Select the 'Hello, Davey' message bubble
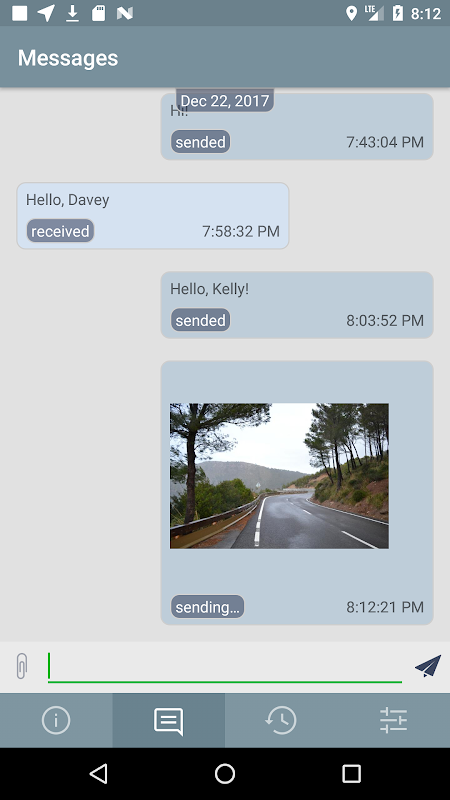Screen dimensions: 450x800 (x=153, y=216)
